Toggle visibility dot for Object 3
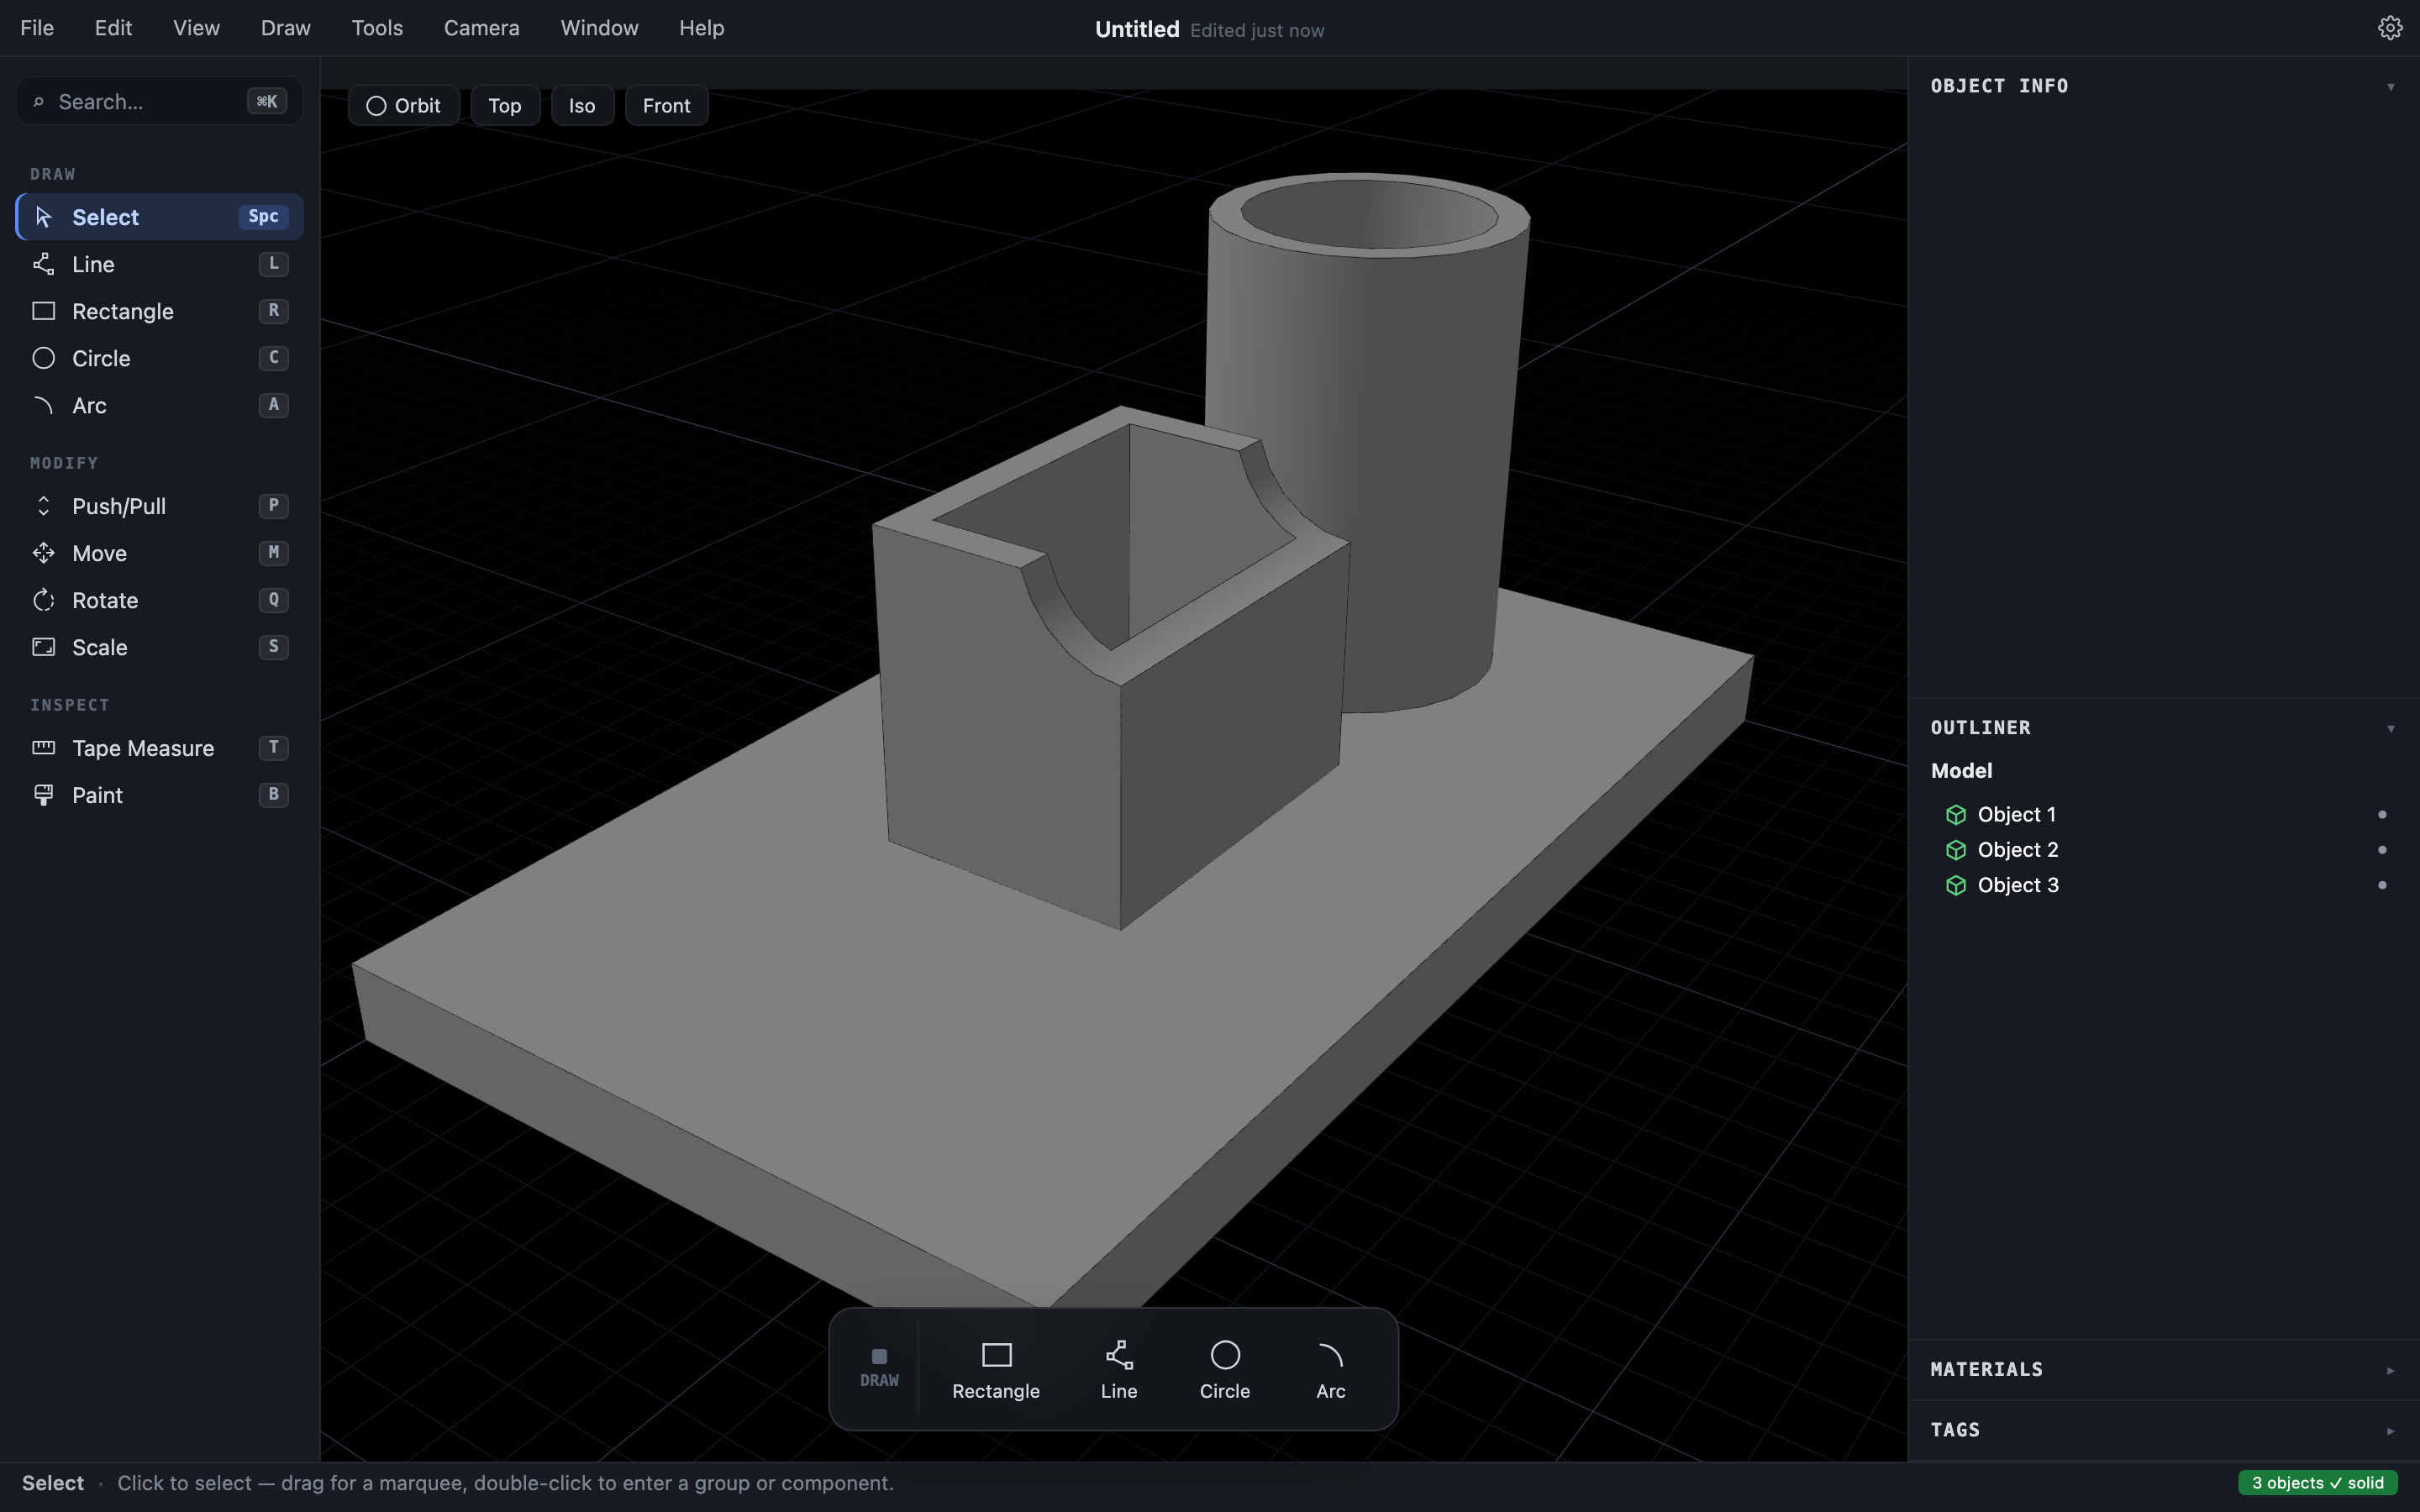This screenshot has width=2420, height=1512. pos(2382,885)
